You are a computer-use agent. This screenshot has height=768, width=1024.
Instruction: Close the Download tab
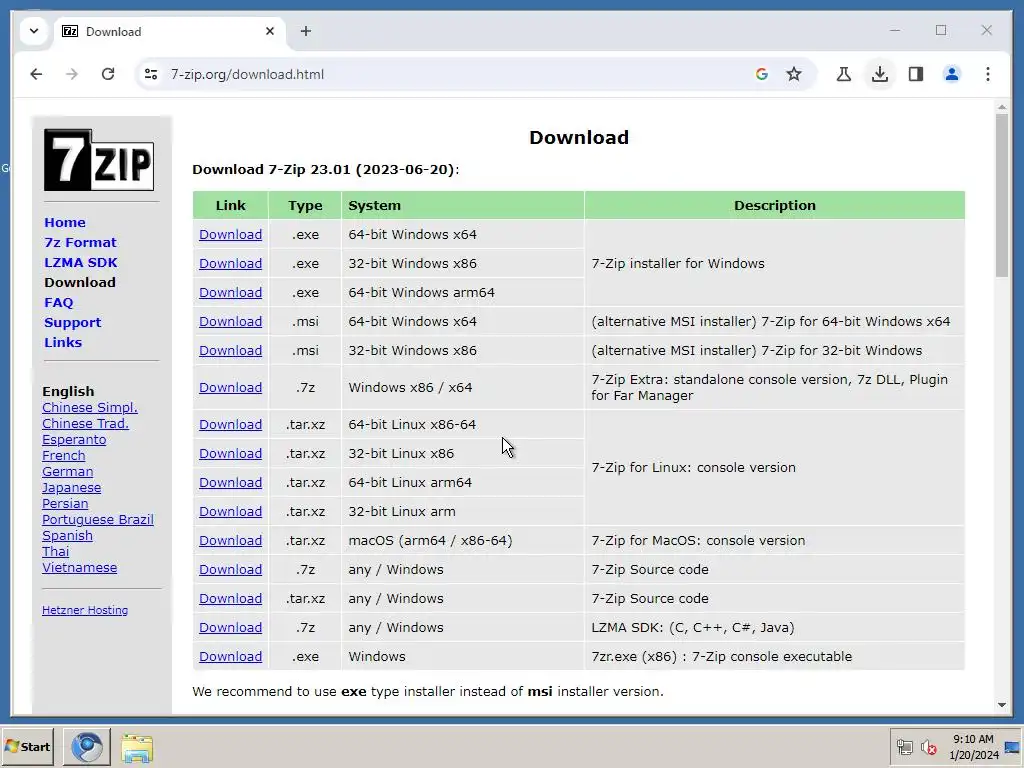270,31
